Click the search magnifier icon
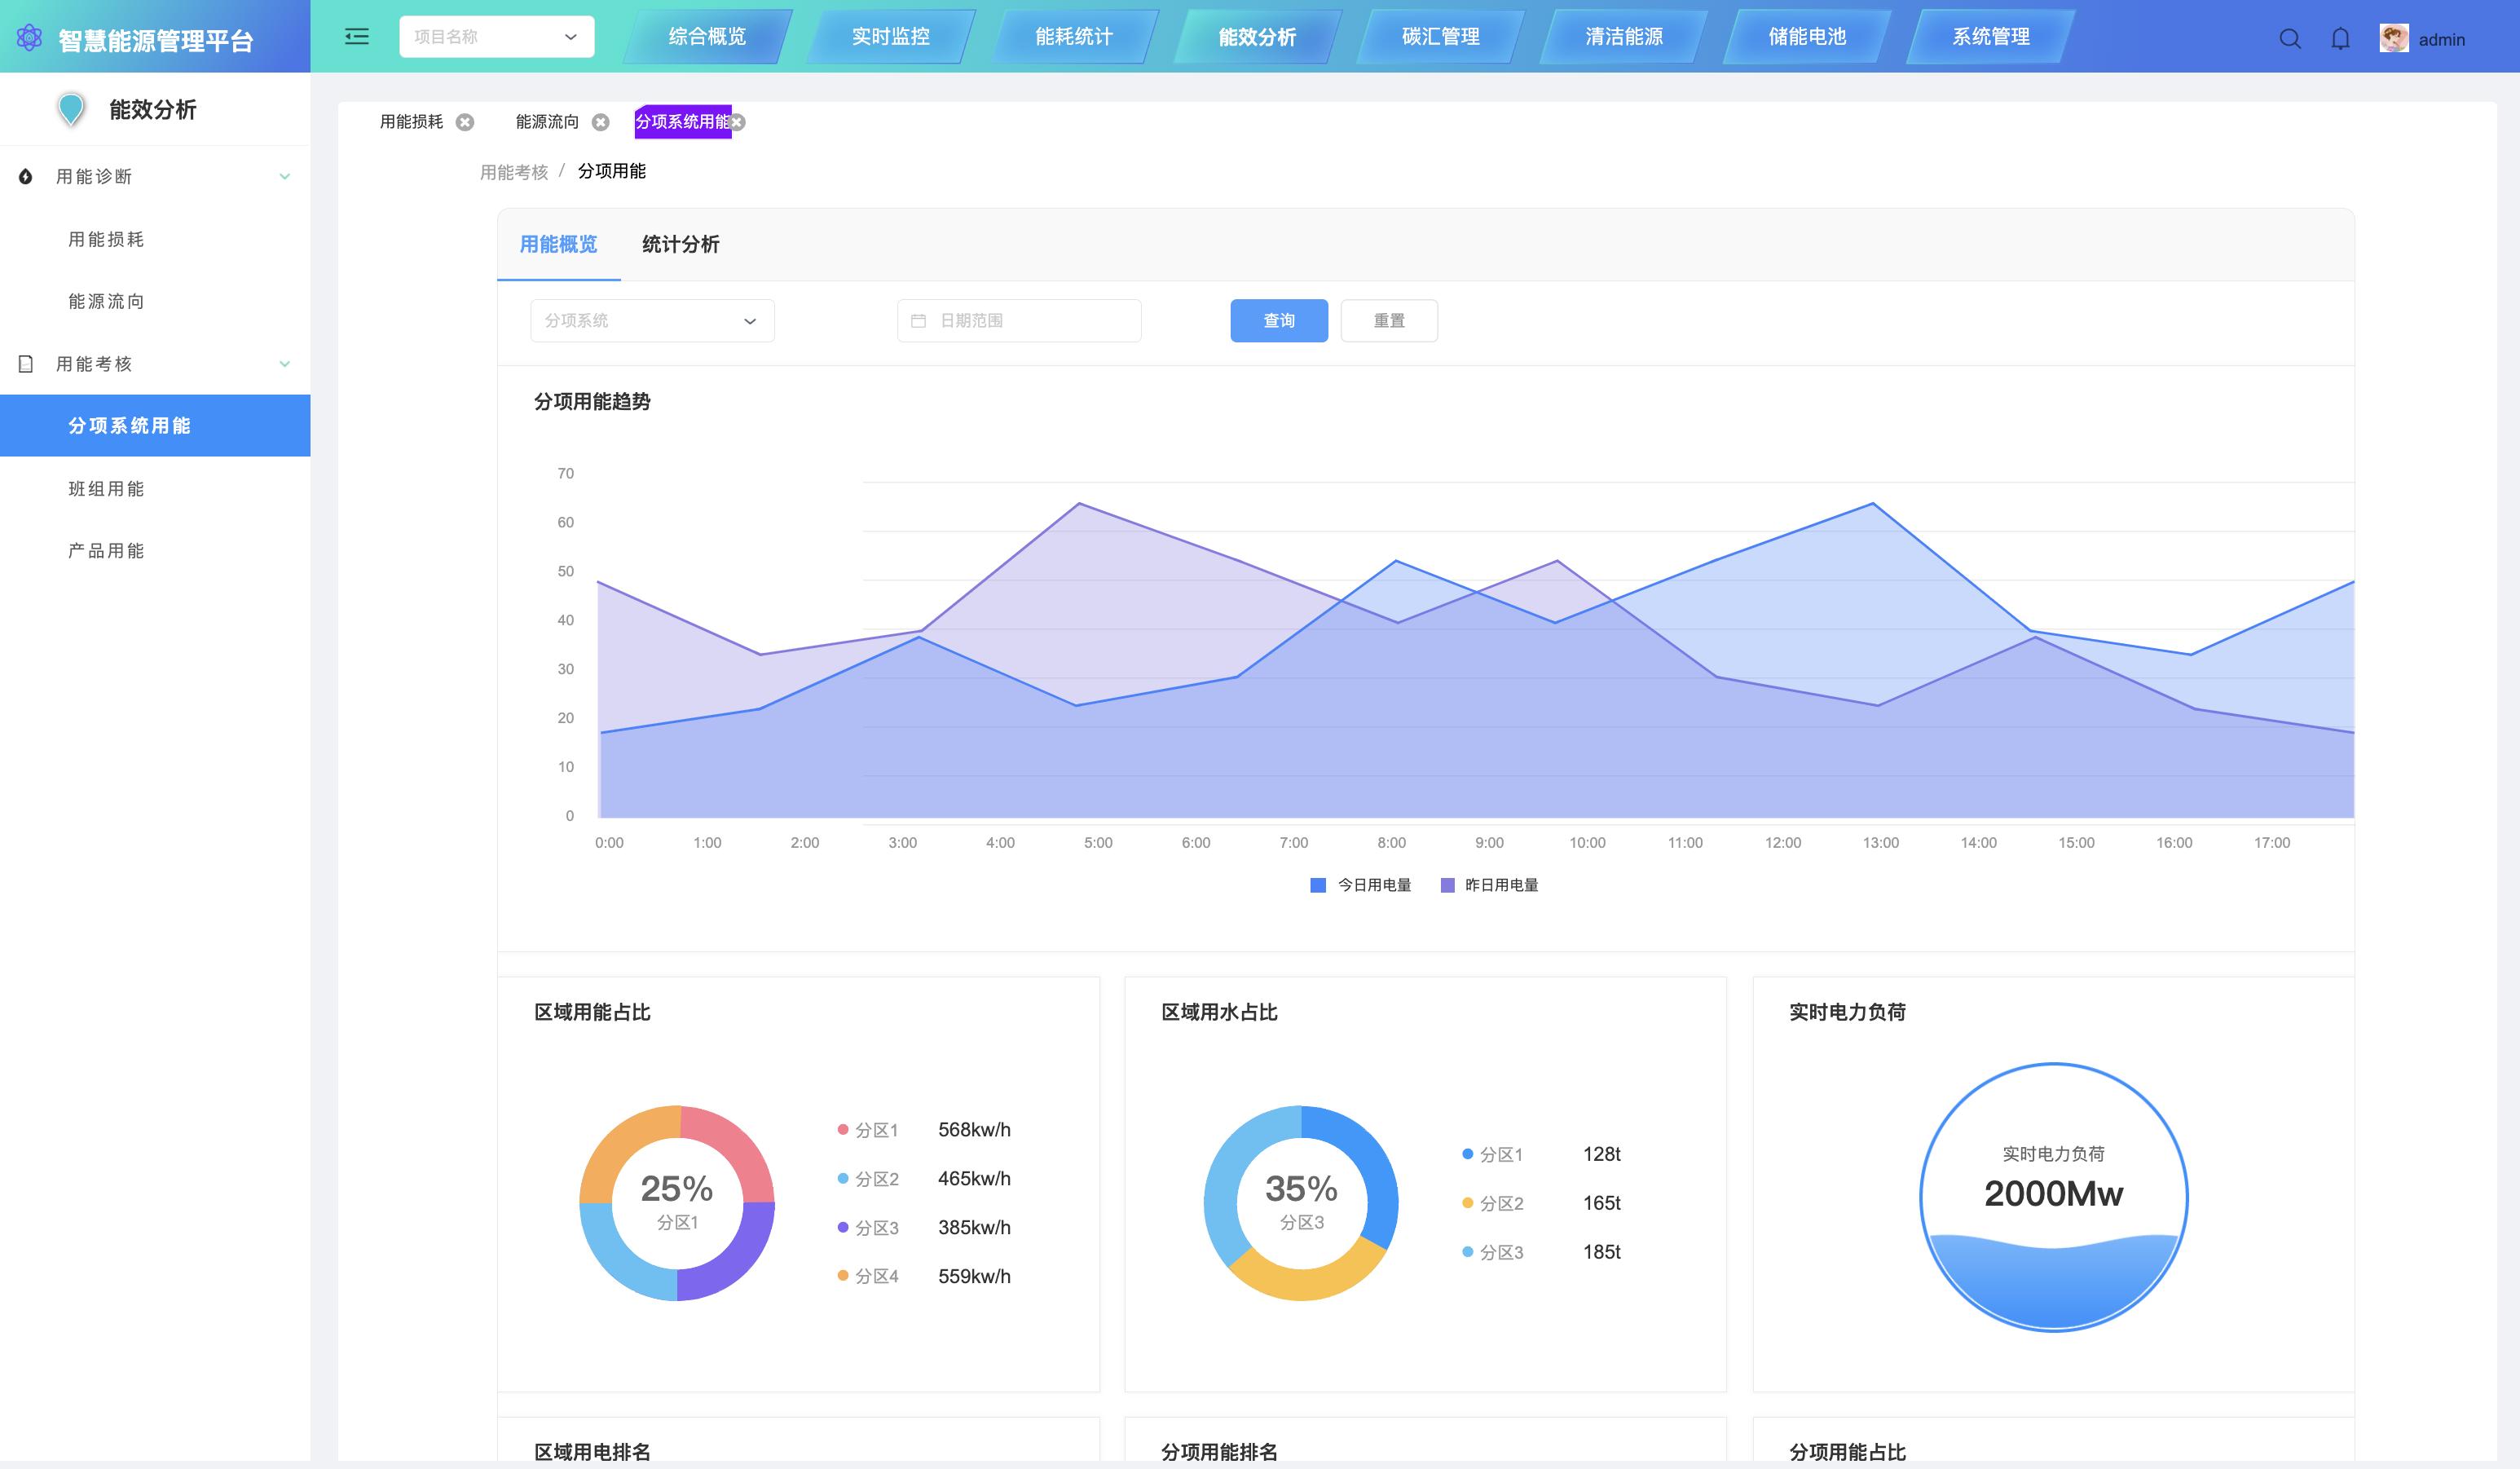The height and width of the screenshot is (1469, 2520). pyautogui.click(x=2289, y=39)
